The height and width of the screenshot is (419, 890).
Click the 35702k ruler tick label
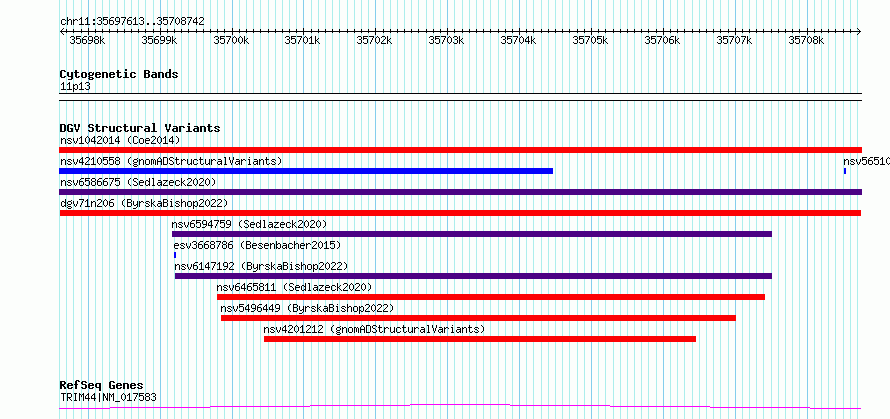coord(375,40)
